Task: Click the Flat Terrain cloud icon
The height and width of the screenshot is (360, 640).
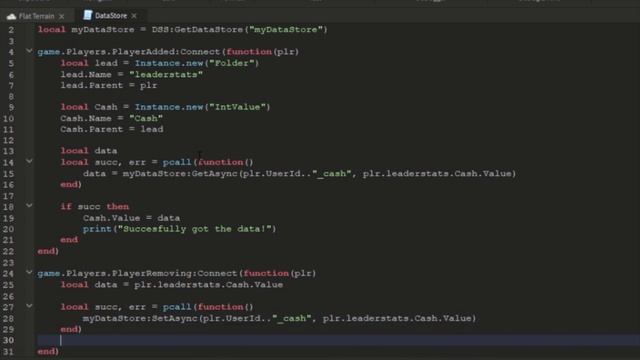Action: (x=11, y=16)
